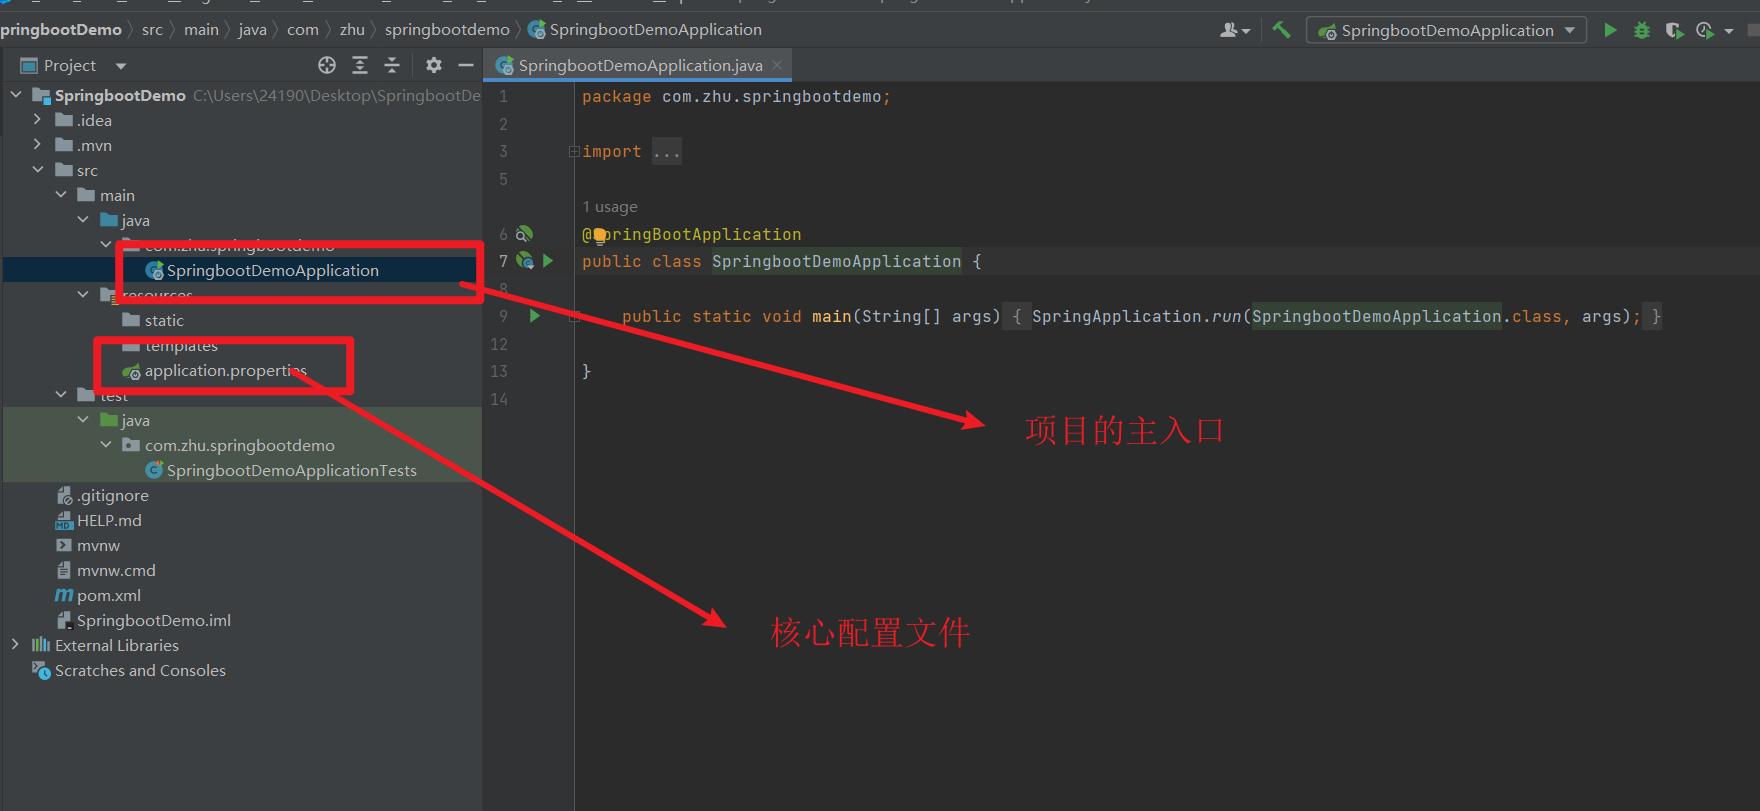This screenshot has width=1760, height=811.
Task: Select the SpringbootDemoApplication.java editor tab
Action: [x=640, y=65]
